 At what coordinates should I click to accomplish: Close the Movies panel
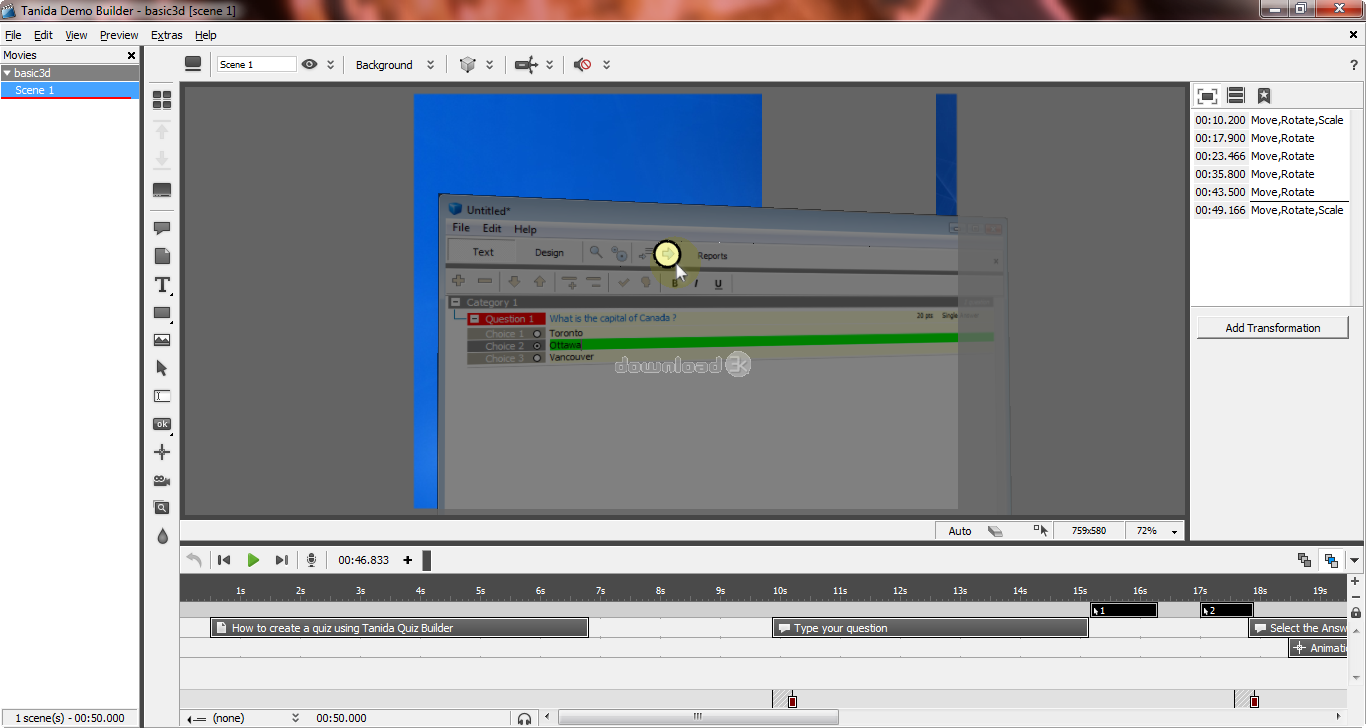(x=131, y=55)
